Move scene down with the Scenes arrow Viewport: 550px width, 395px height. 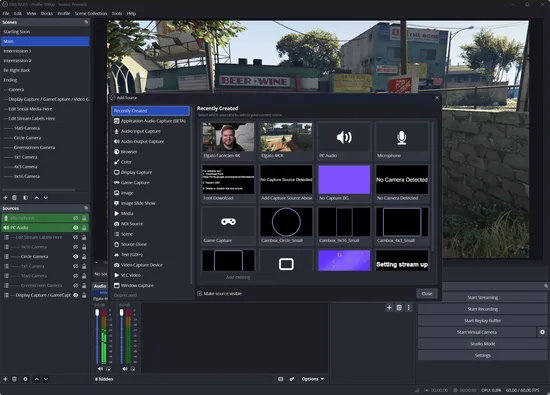point(46,198)
